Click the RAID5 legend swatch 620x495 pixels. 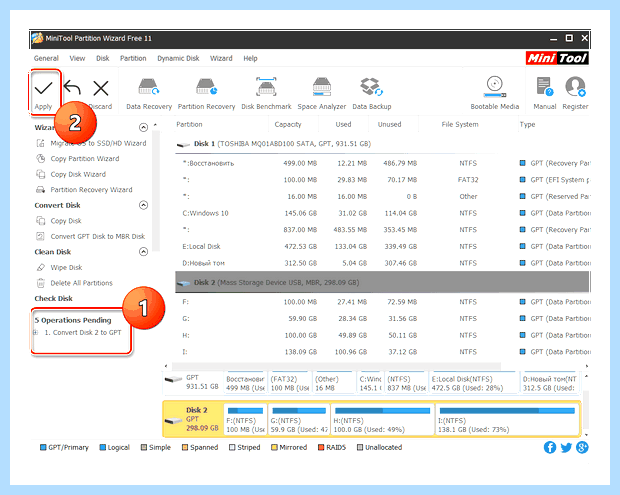click(x=321, y=448)
